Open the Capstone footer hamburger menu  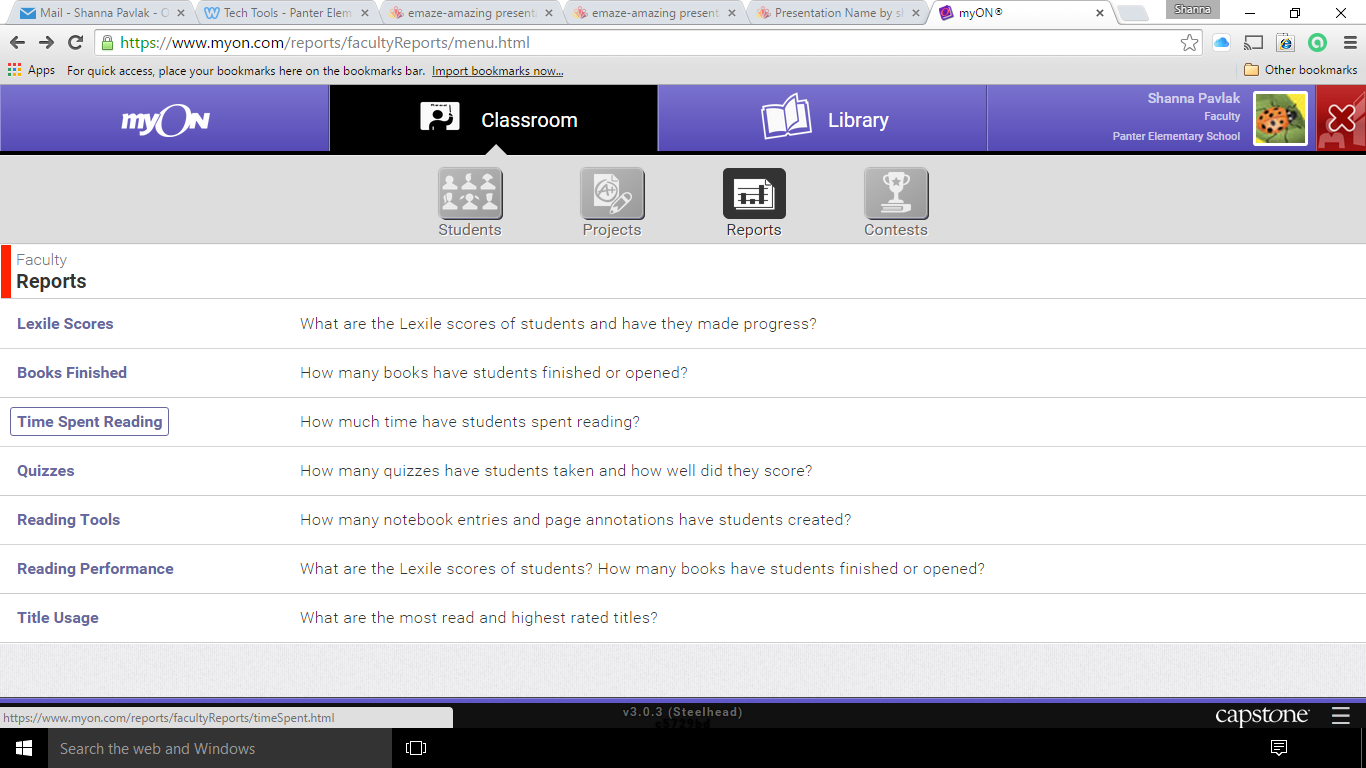[x=1341, y=716]
